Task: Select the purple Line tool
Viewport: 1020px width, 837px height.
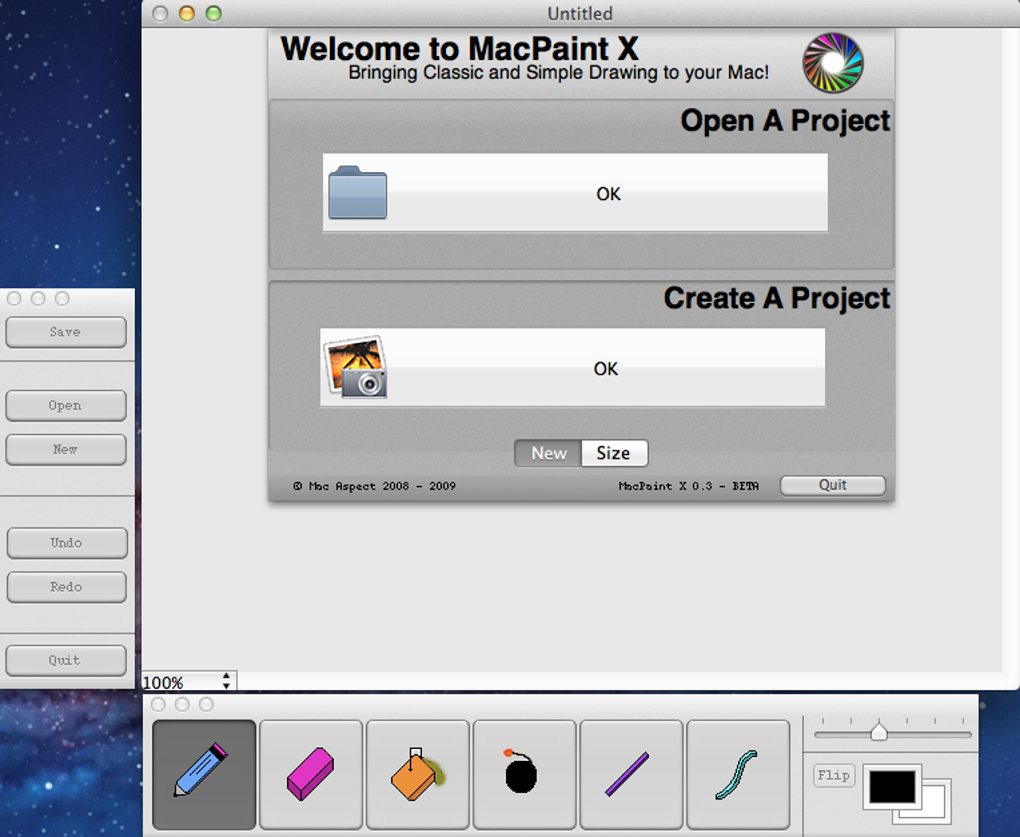Action: pyautogui.click(x=631, y=774)
